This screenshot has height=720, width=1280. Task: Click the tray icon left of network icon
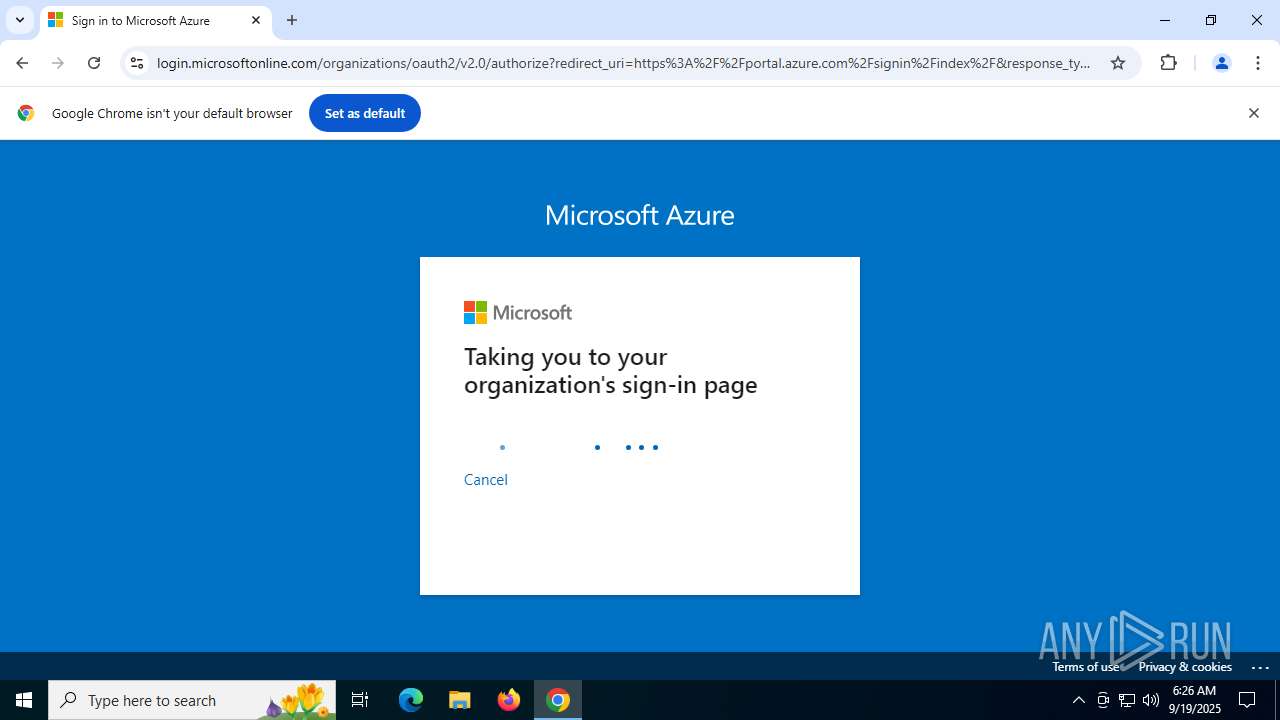point(1103,700)
